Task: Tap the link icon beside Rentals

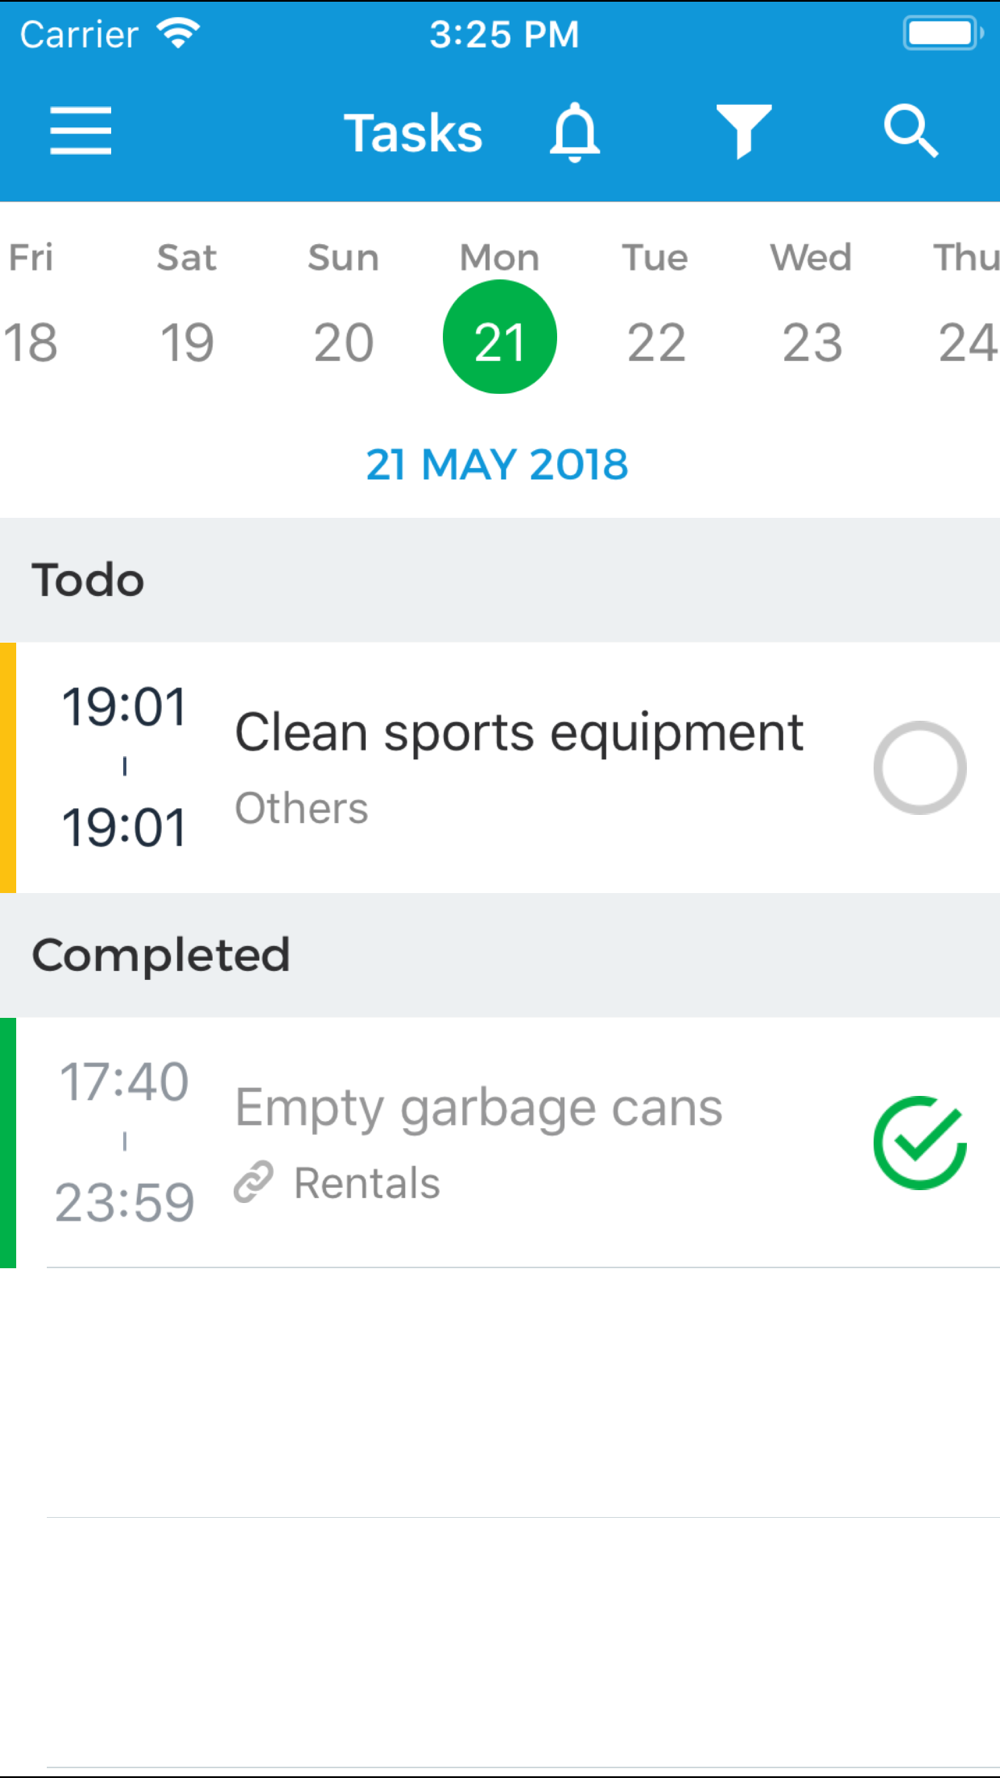Action: click(254, 1182)
